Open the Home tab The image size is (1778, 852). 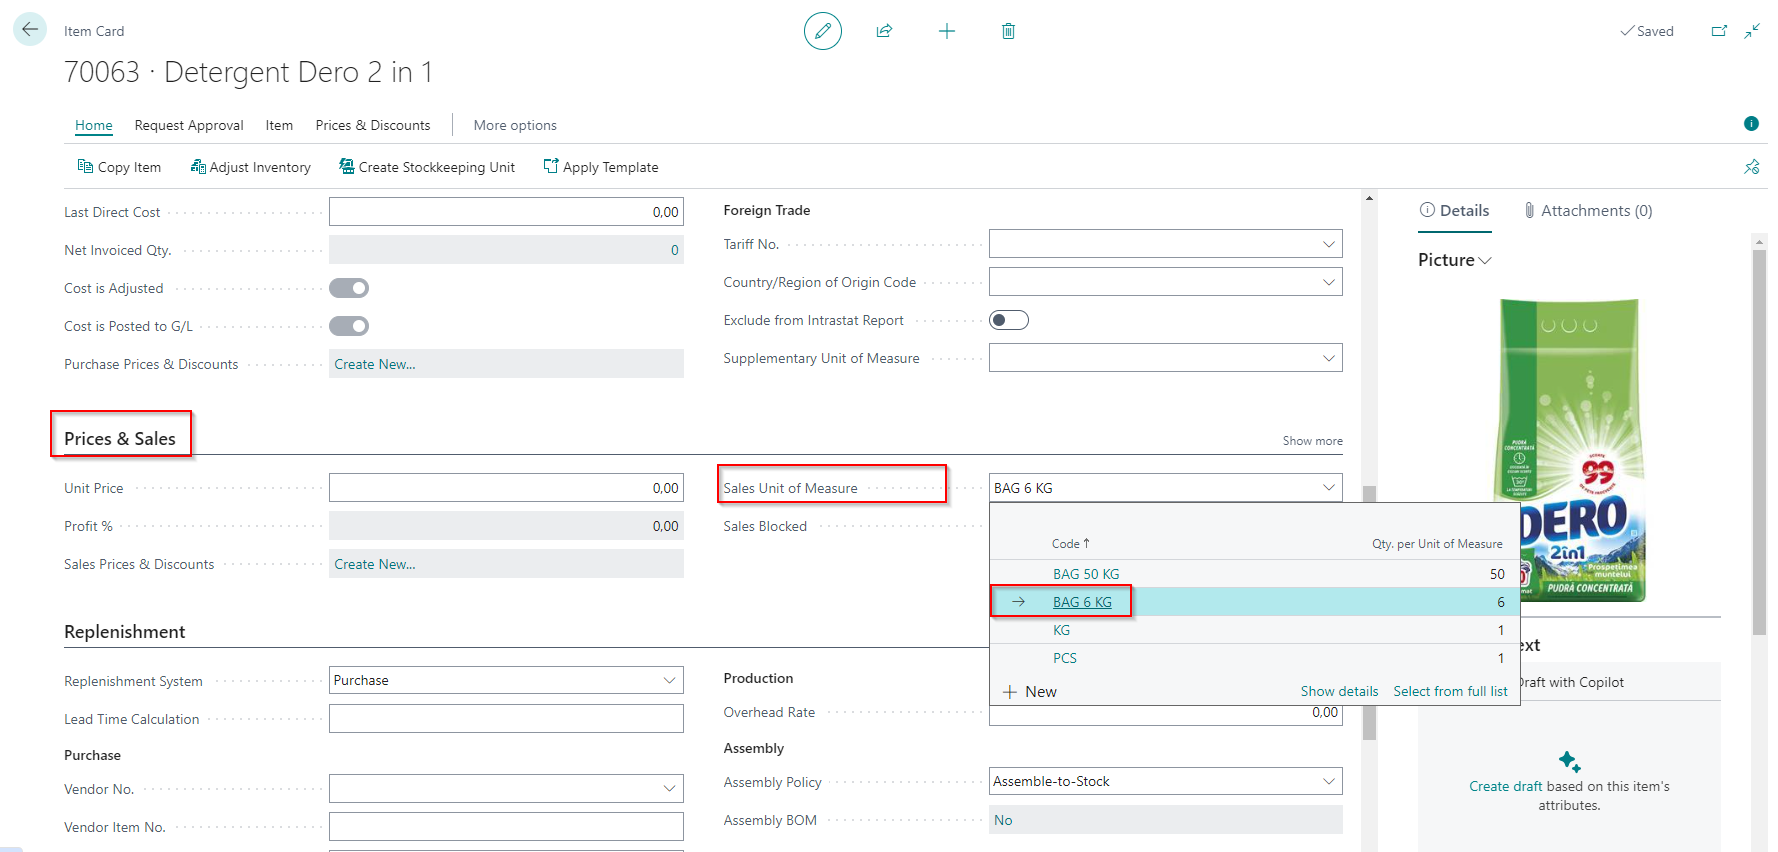click(94, 125)
